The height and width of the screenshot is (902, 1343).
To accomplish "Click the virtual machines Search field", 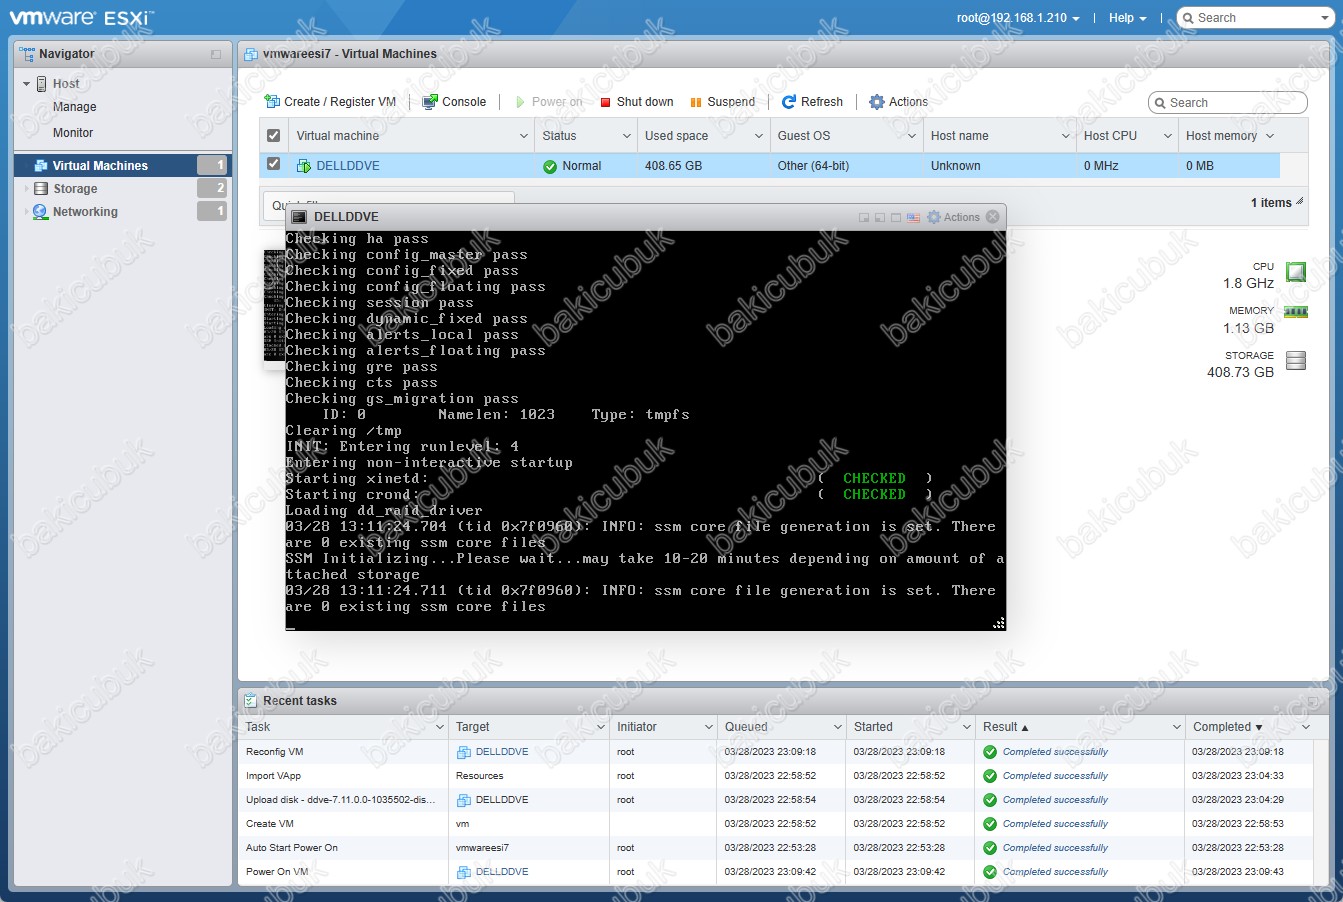I will tap(1228, 103).
